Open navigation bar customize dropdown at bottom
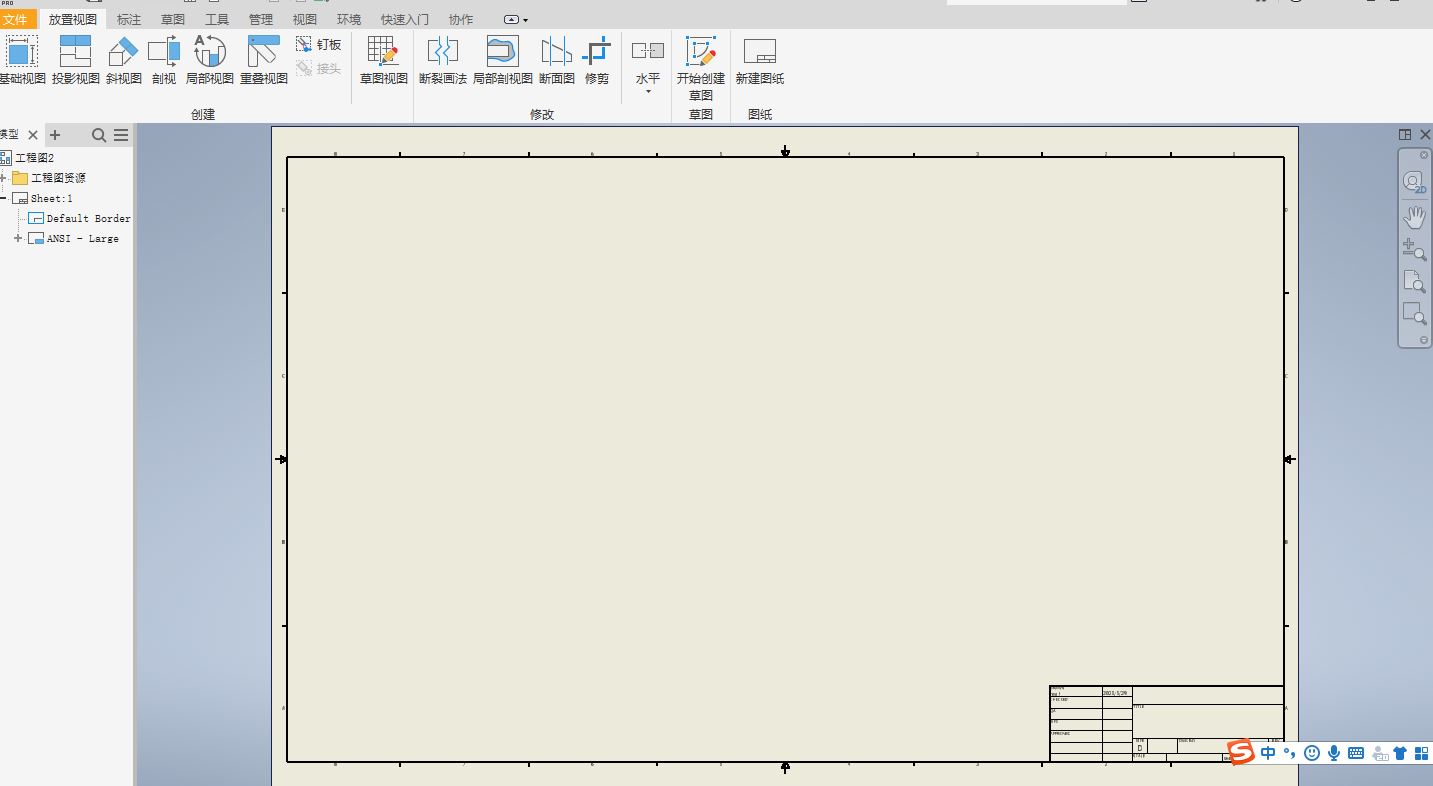This screenshot has height=786, width=1433. [1424, 341]
